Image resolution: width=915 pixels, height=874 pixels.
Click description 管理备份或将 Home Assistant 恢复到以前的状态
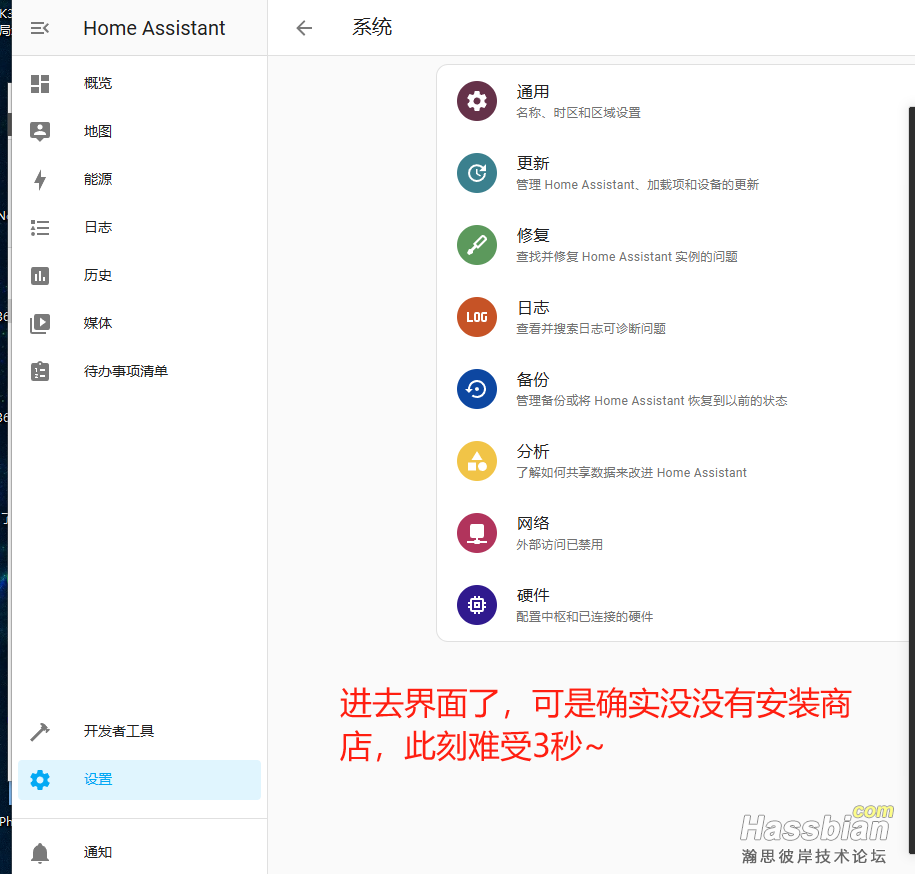651,401
